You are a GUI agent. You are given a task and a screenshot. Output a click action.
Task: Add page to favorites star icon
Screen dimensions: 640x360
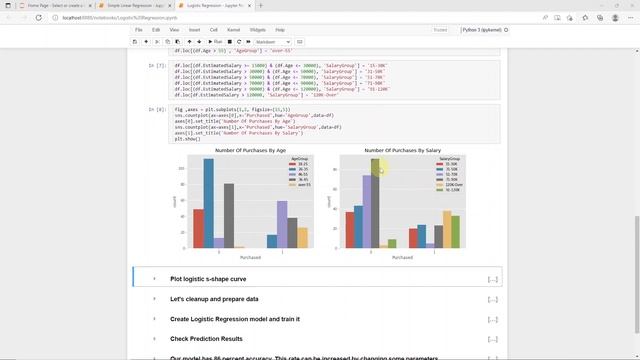(570, 18)
